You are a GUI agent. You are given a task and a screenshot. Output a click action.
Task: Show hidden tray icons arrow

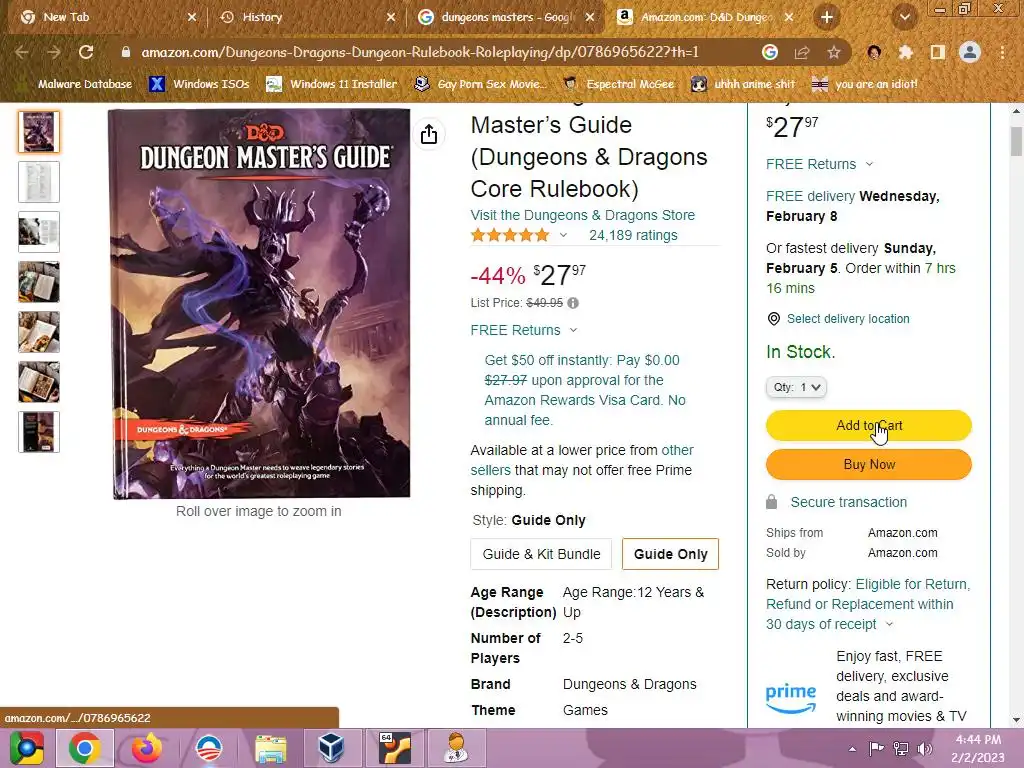(x=852, y=749)
